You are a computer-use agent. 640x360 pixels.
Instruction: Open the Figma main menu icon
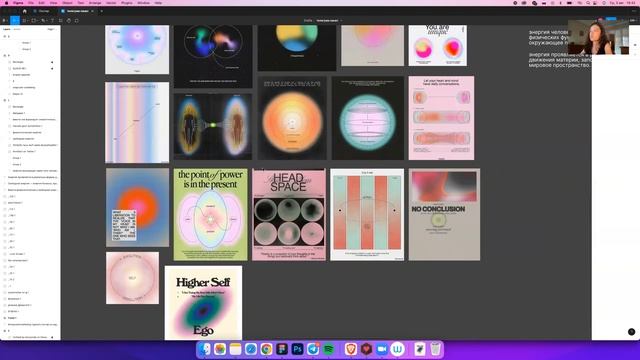tap(4, 20)
